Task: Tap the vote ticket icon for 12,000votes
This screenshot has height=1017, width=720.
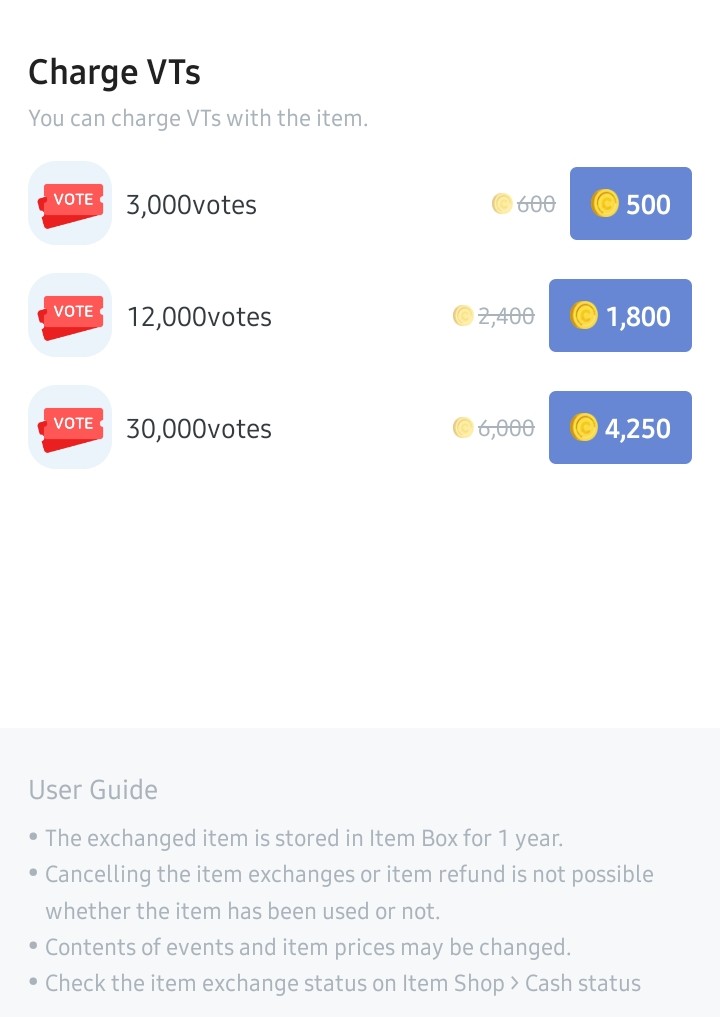Action: [x=70, y=315]
